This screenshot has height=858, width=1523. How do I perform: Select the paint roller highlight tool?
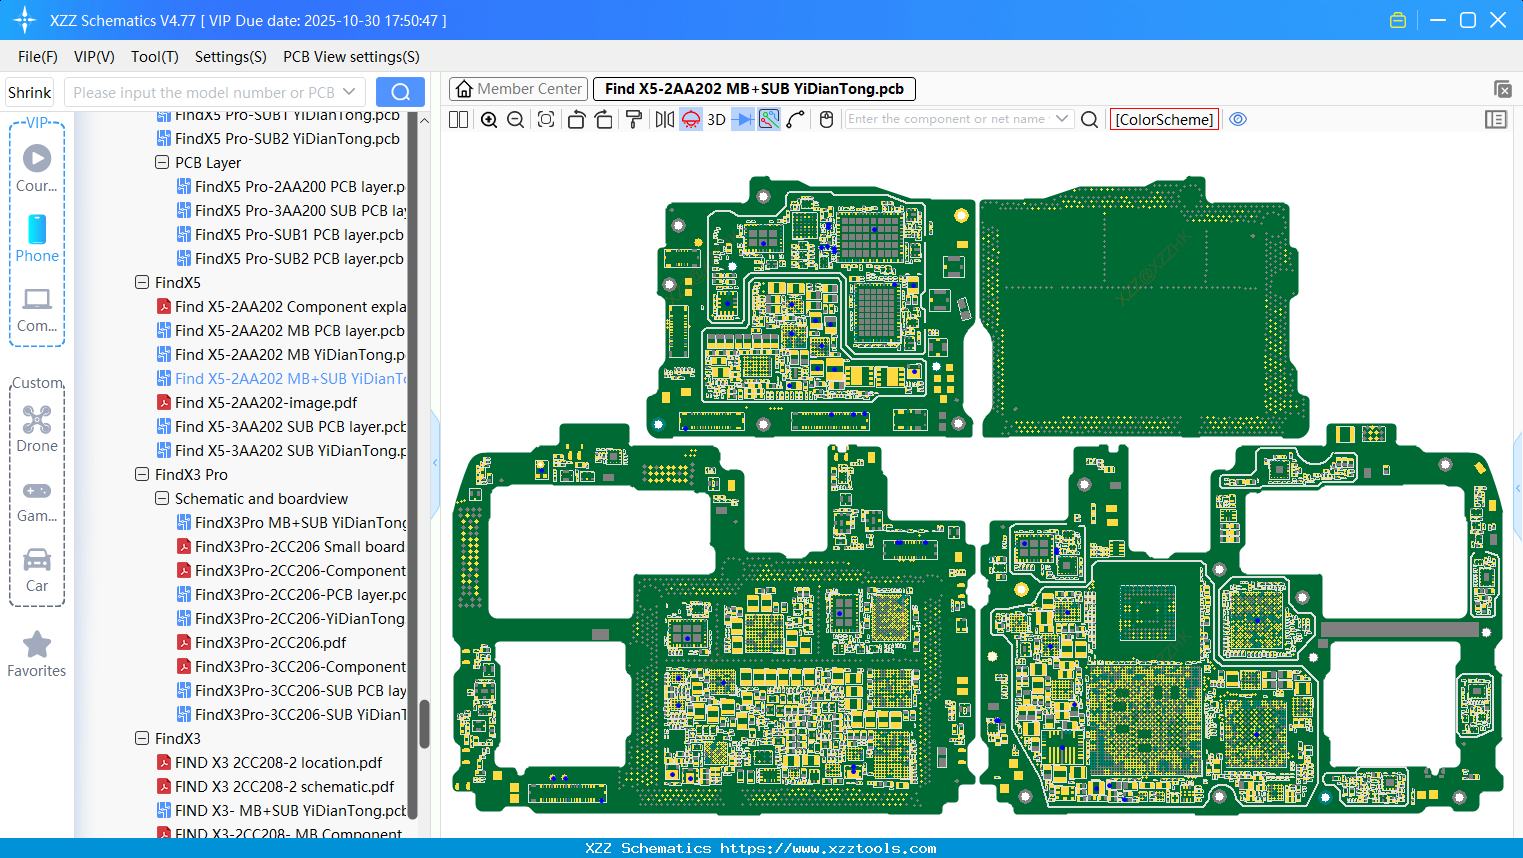click(634, 120)
